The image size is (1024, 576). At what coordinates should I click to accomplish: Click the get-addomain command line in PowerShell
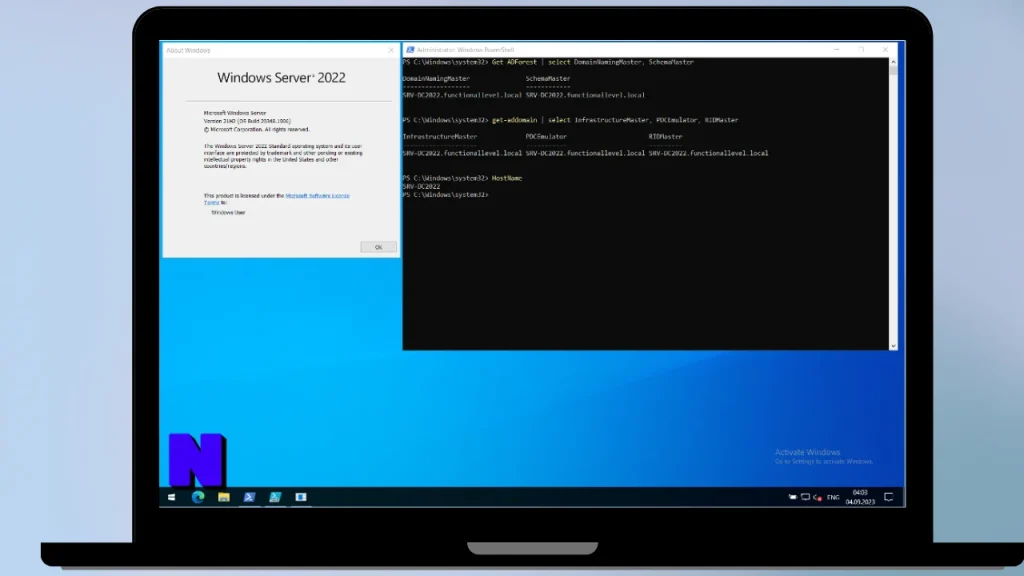pyautogui.click(x=571, y=120)
